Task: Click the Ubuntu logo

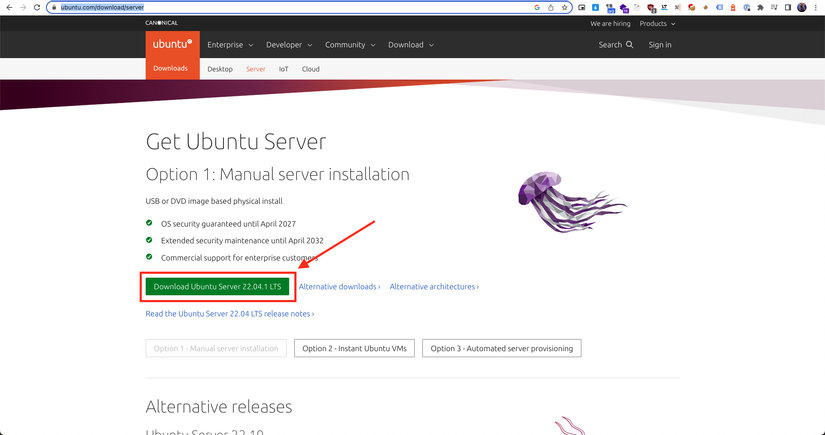Action: tap(173, 44)
